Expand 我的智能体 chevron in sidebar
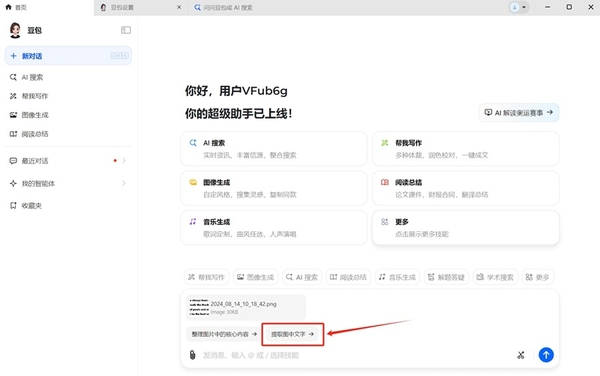 [x=124, y=183]
